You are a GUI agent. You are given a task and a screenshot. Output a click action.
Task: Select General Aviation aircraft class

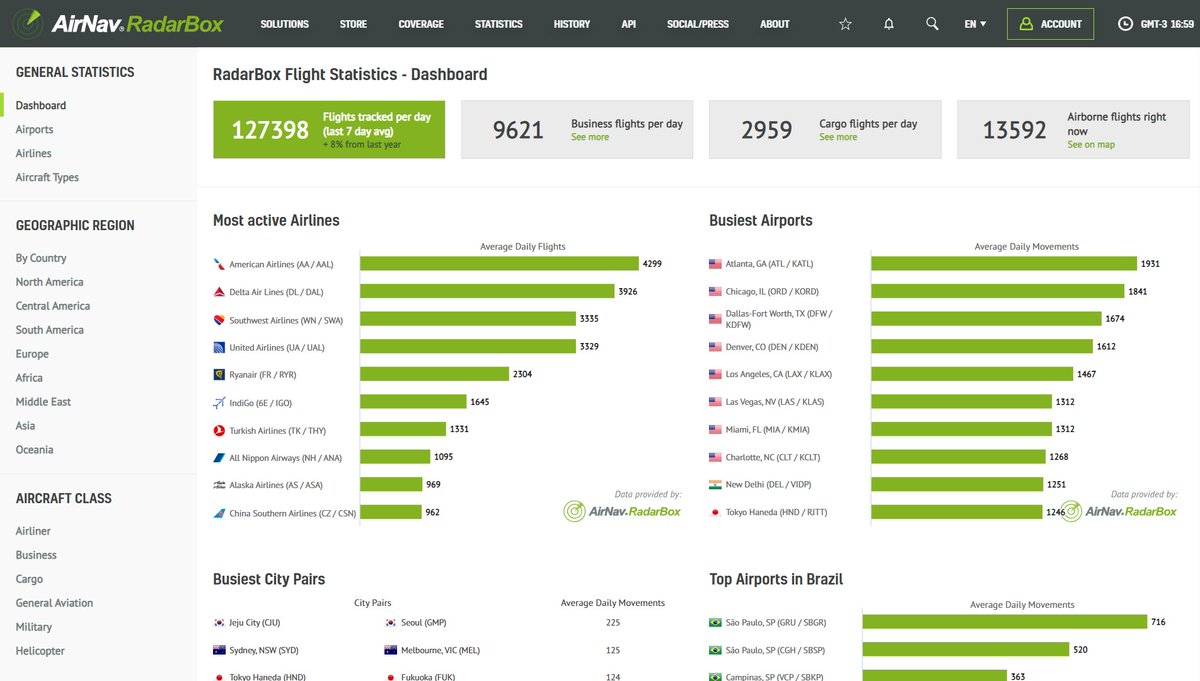pyautogui.click(x=54, y=603)
